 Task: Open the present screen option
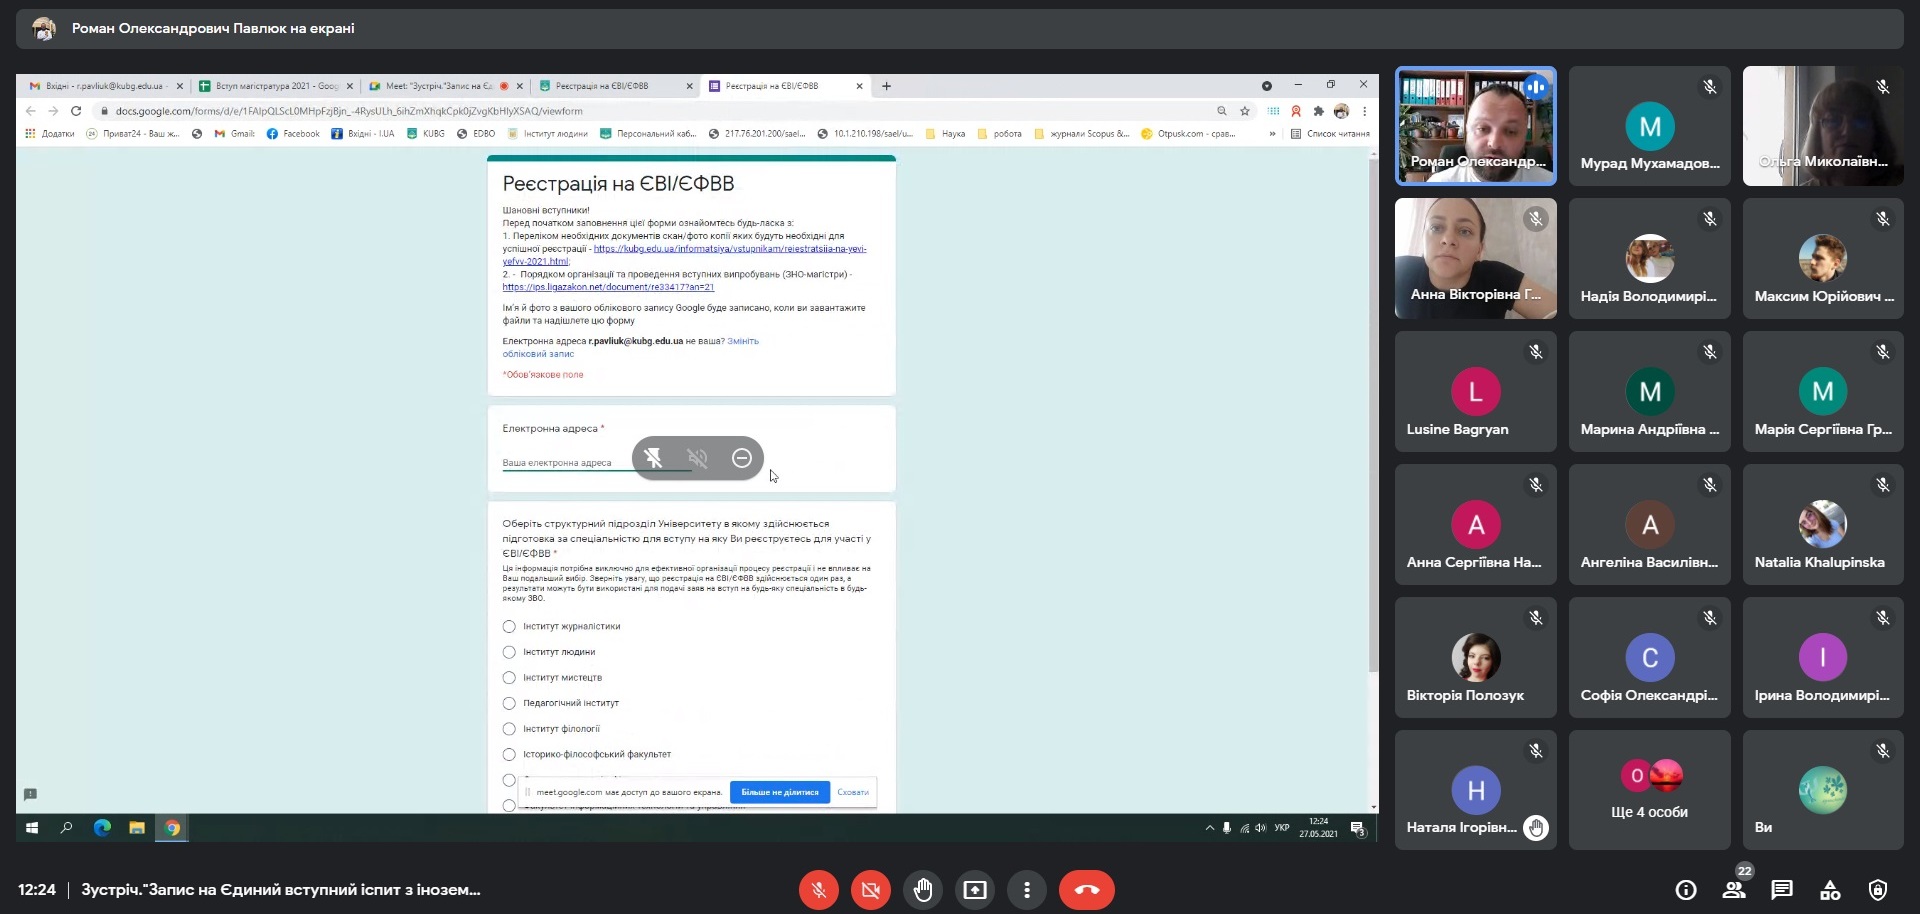tap(975, 890)
